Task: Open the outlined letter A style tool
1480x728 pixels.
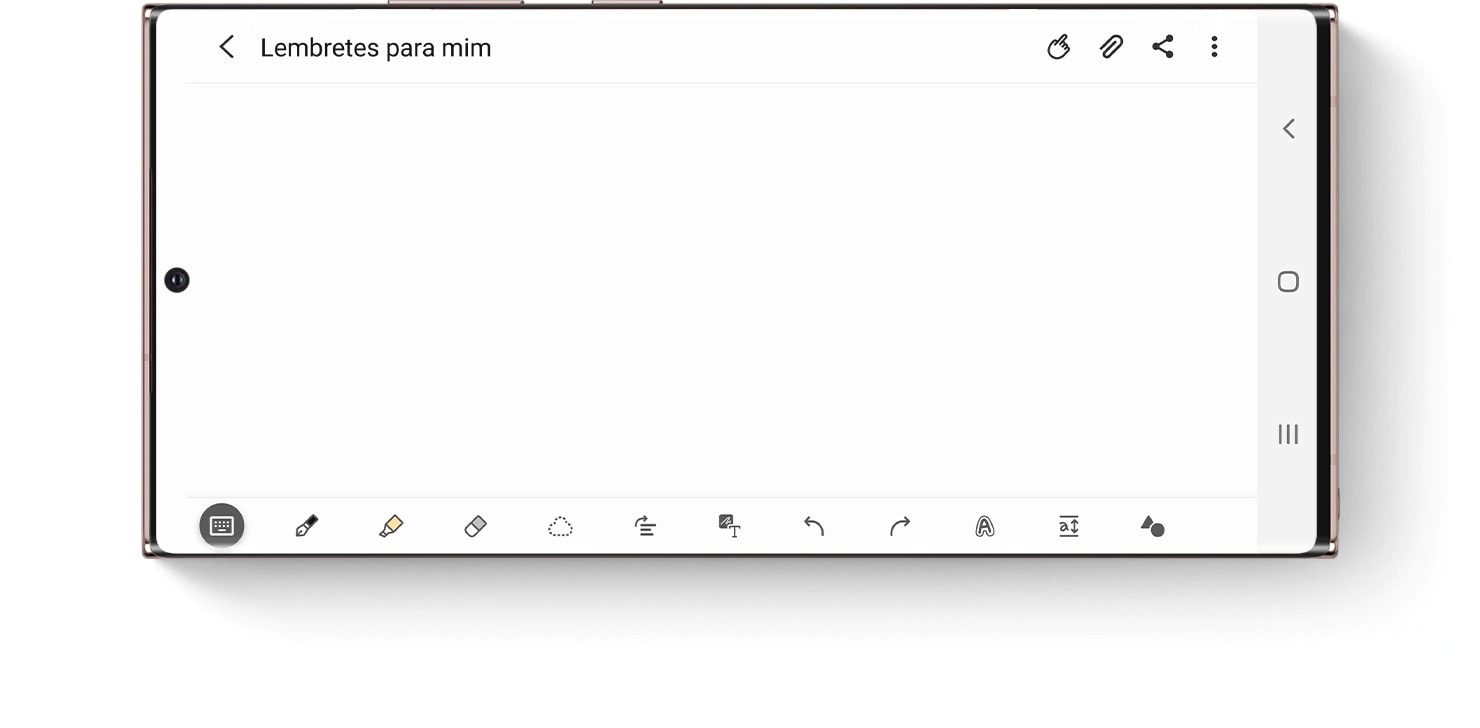Action: (984, 526)
